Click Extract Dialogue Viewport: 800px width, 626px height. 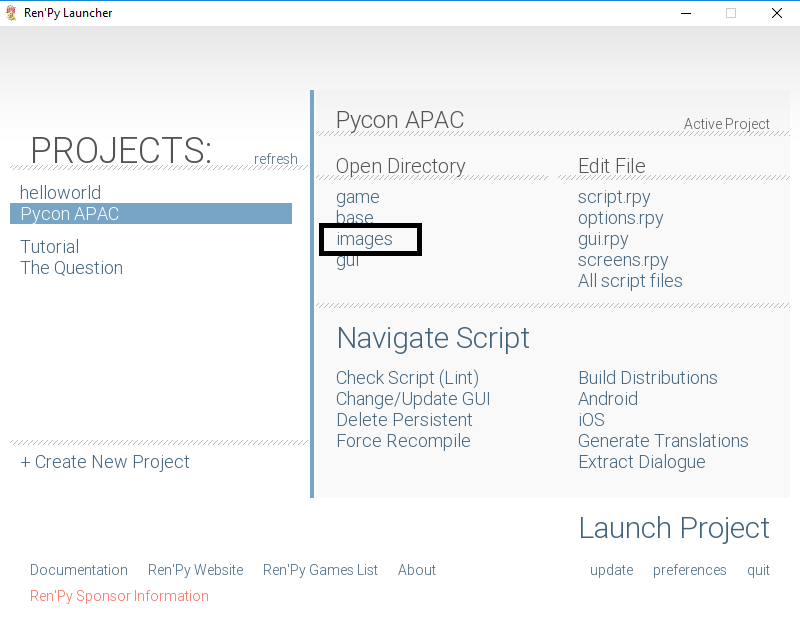click(x=641, y=462)
